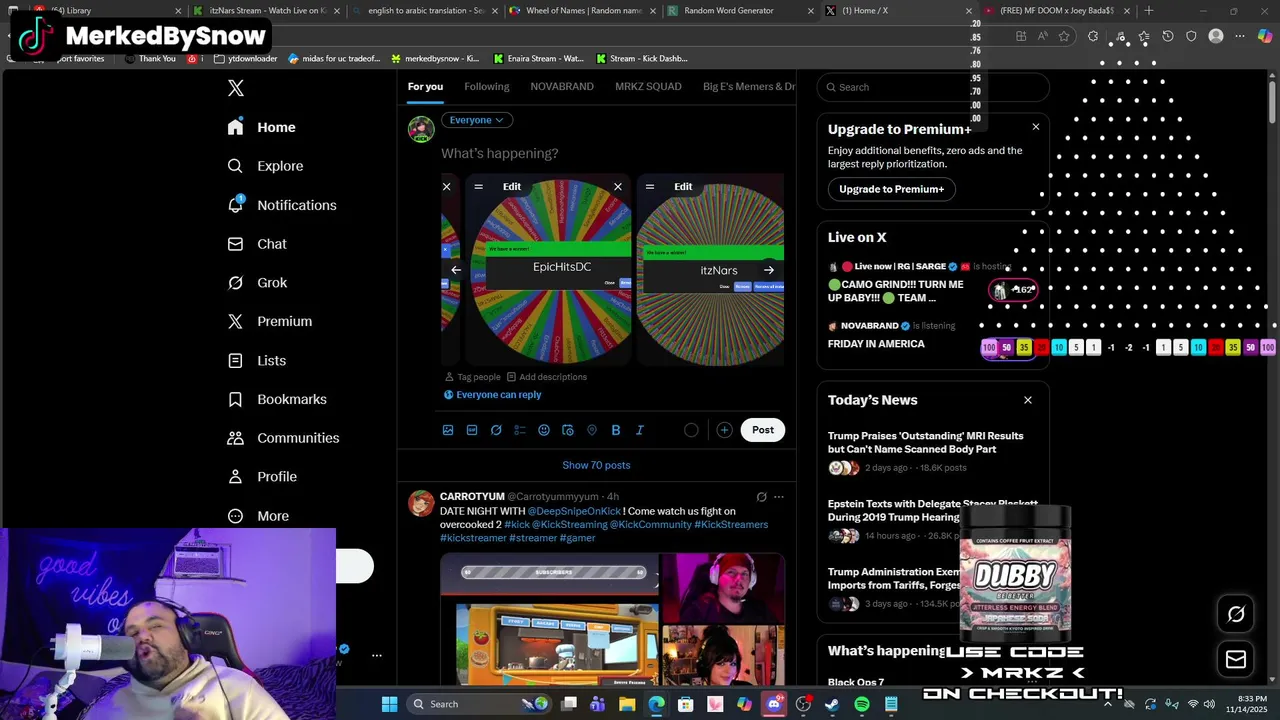Open Notifications in the sidebar
The width and height of the screenshot is (1280, 720).
(x=282, y=205)
